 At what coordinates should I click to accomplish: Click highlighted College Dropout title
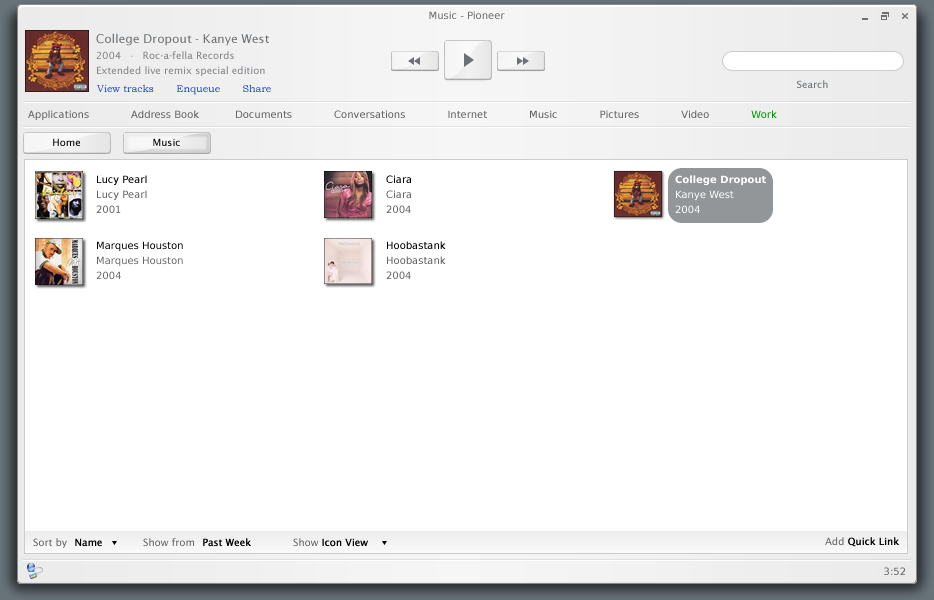720,179
